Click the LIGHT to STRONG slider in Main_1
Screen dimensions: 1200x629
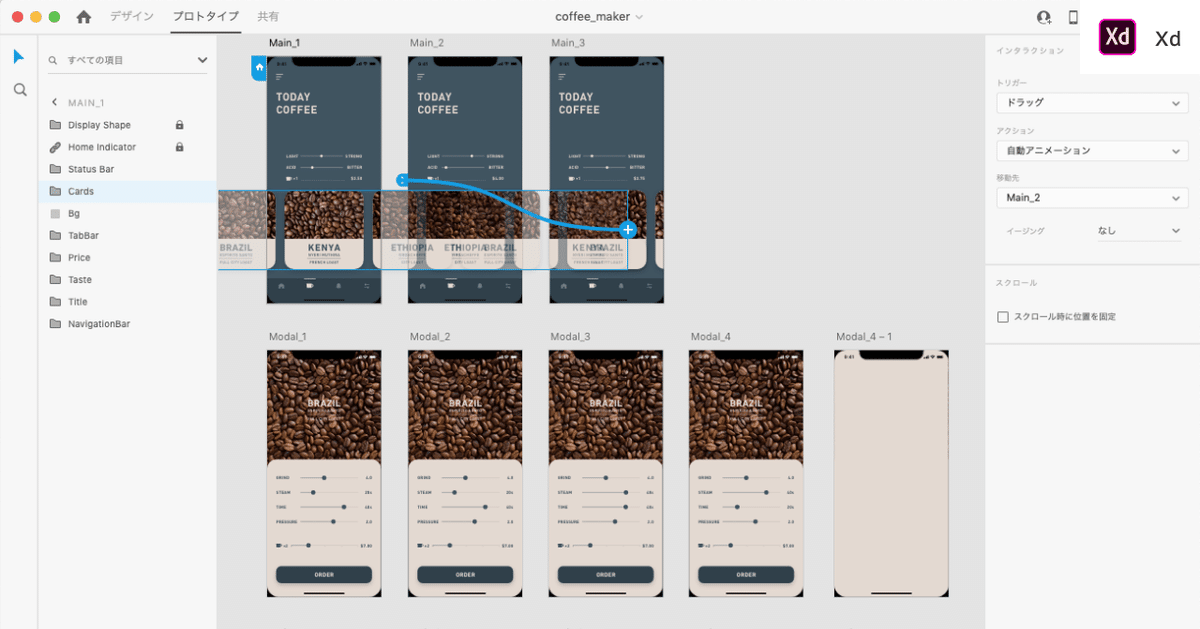(324, 156)
